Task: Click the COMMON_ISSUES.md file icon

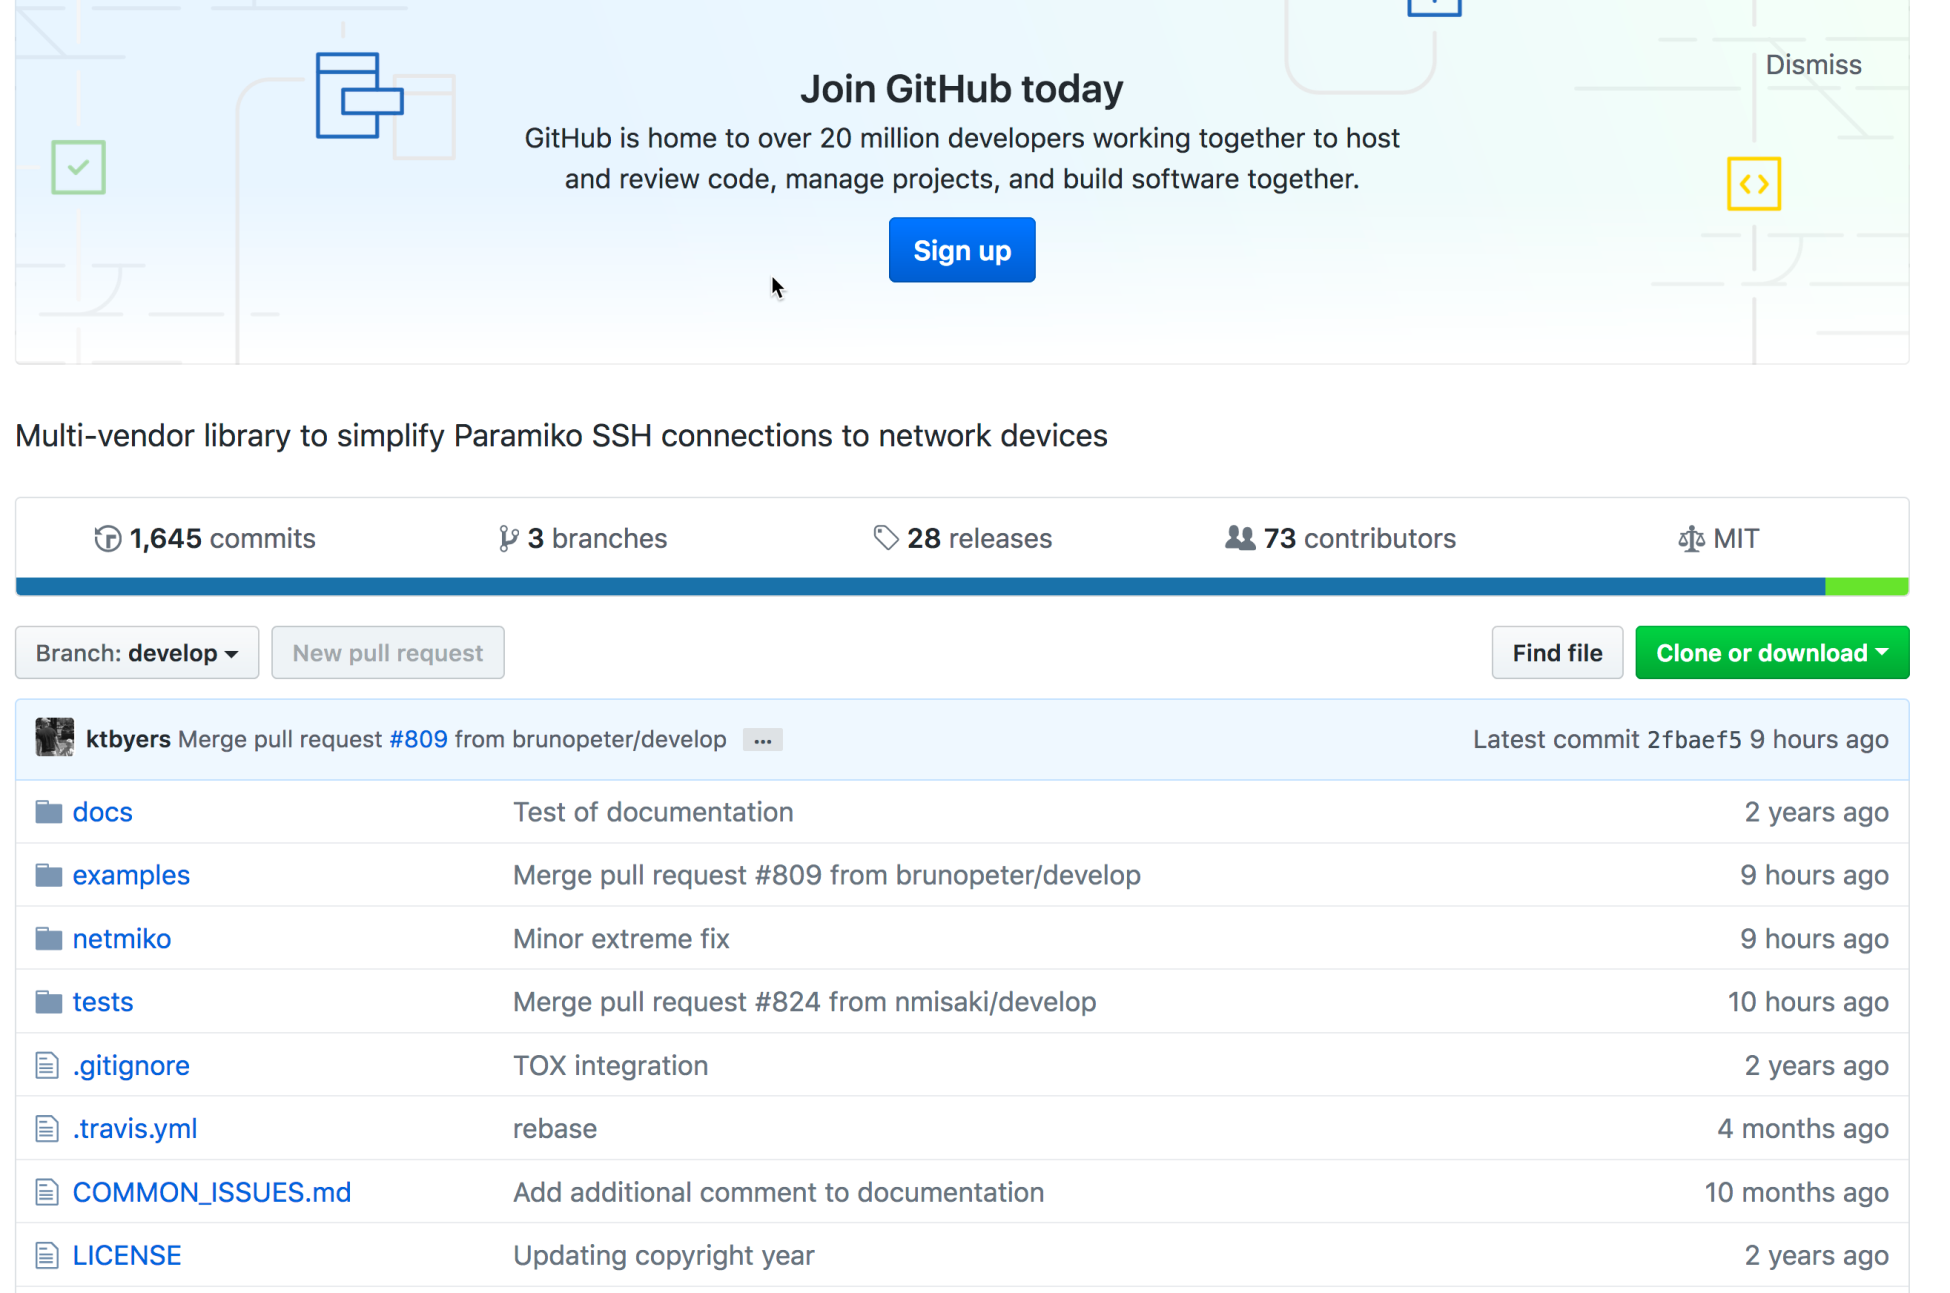Action: (x=47, y=1192)
